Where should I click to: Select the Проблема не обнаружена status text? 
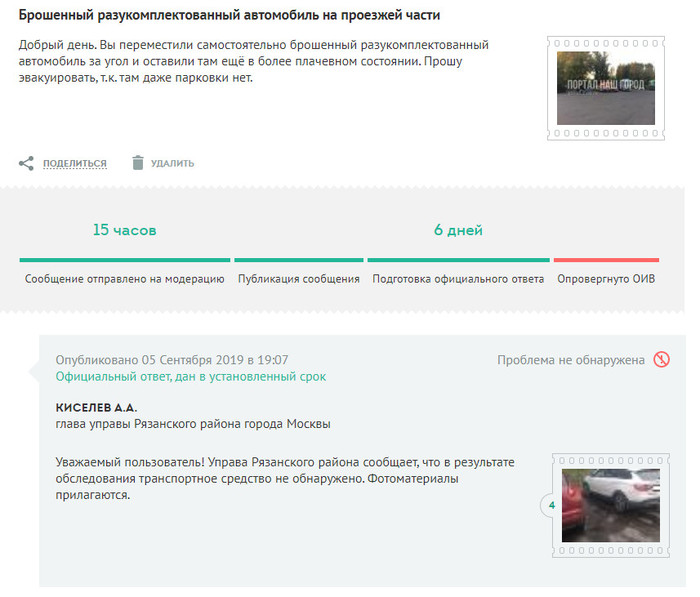[571, 360]
